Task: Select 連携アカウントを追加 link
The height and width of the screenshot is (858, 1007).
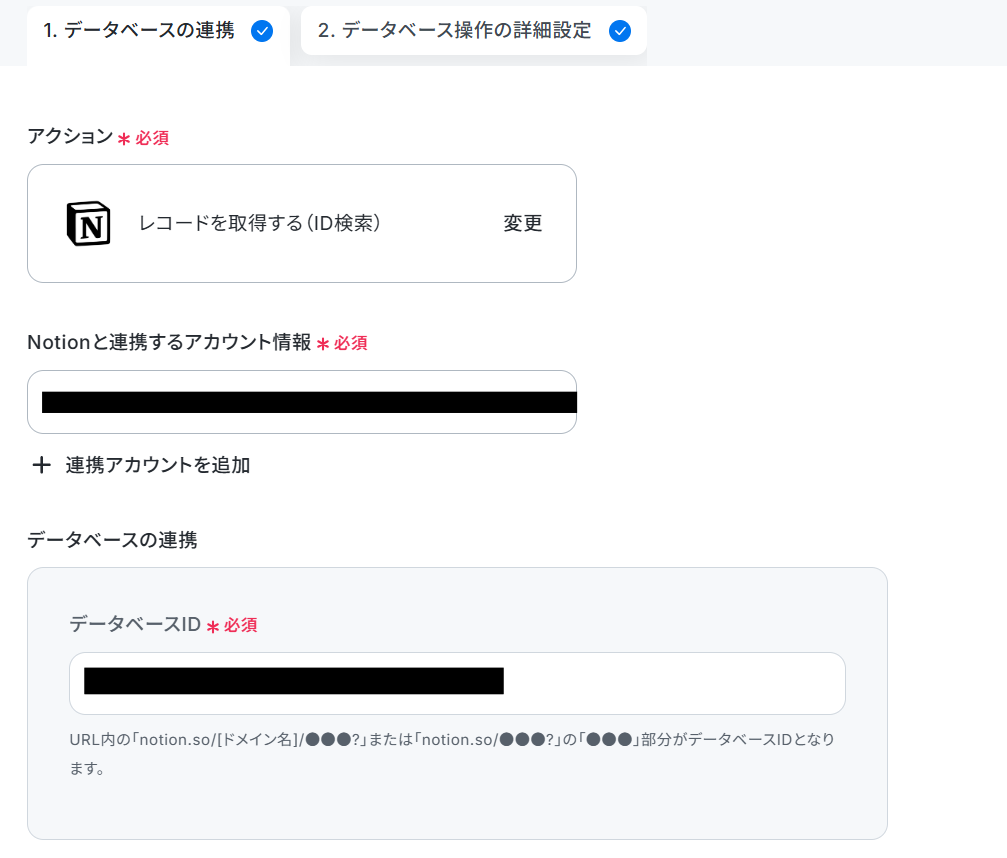Action: [x=158, y=465]
